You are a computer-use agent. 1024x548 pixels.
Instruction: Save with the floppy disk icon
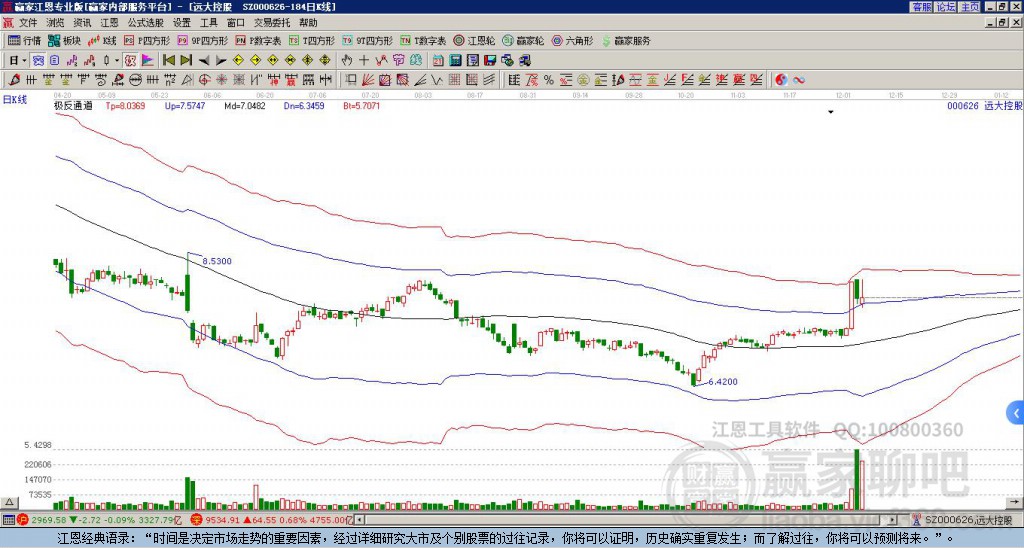490,61
